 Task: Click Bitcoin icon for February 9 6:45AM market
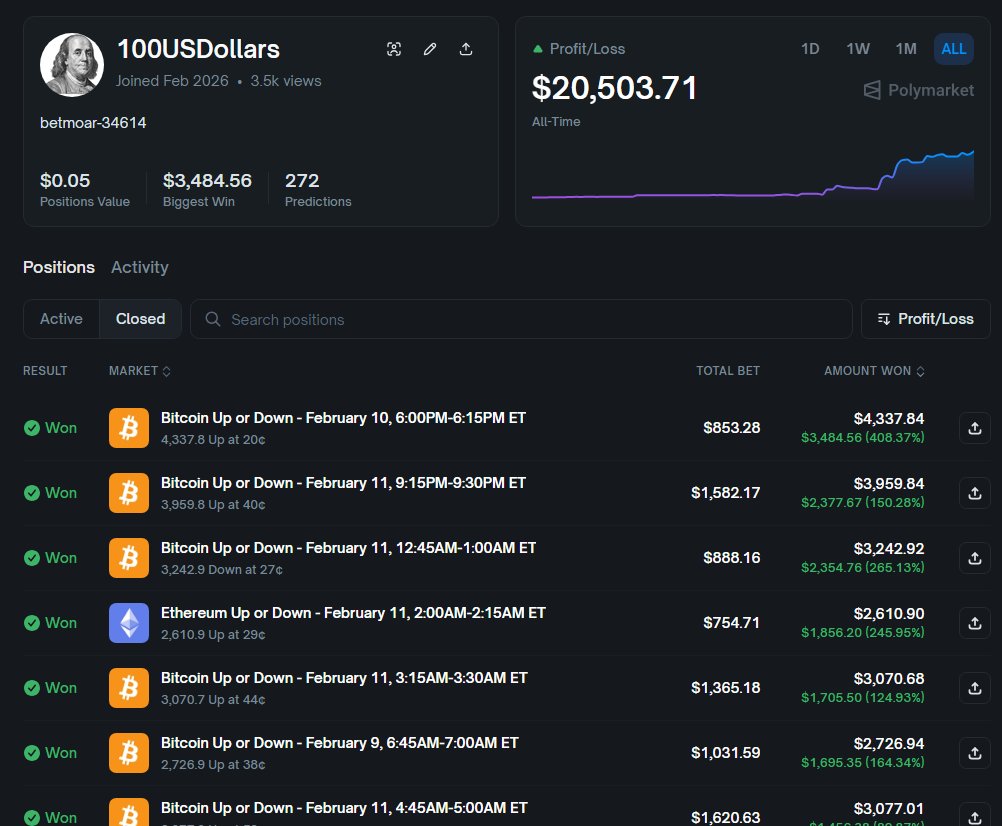(128, 753)
